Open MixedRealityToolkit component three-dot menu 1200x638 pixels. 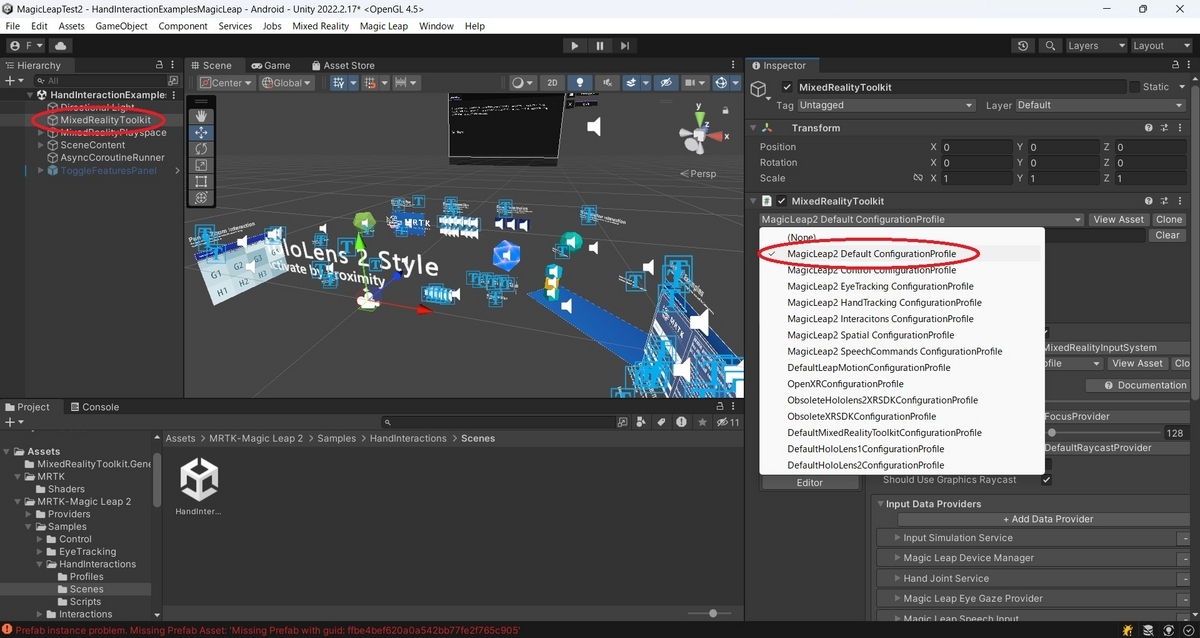point(1182,201)
